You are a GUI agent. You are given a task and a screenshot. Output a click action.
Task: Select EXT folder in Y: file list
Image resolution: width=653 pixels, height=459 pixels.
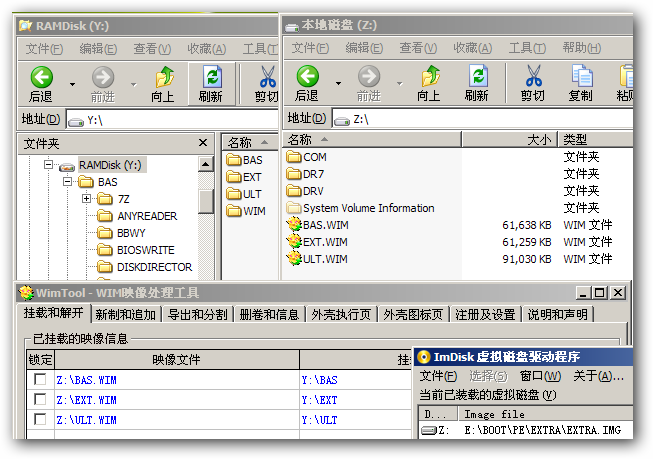tap(244, 177)
